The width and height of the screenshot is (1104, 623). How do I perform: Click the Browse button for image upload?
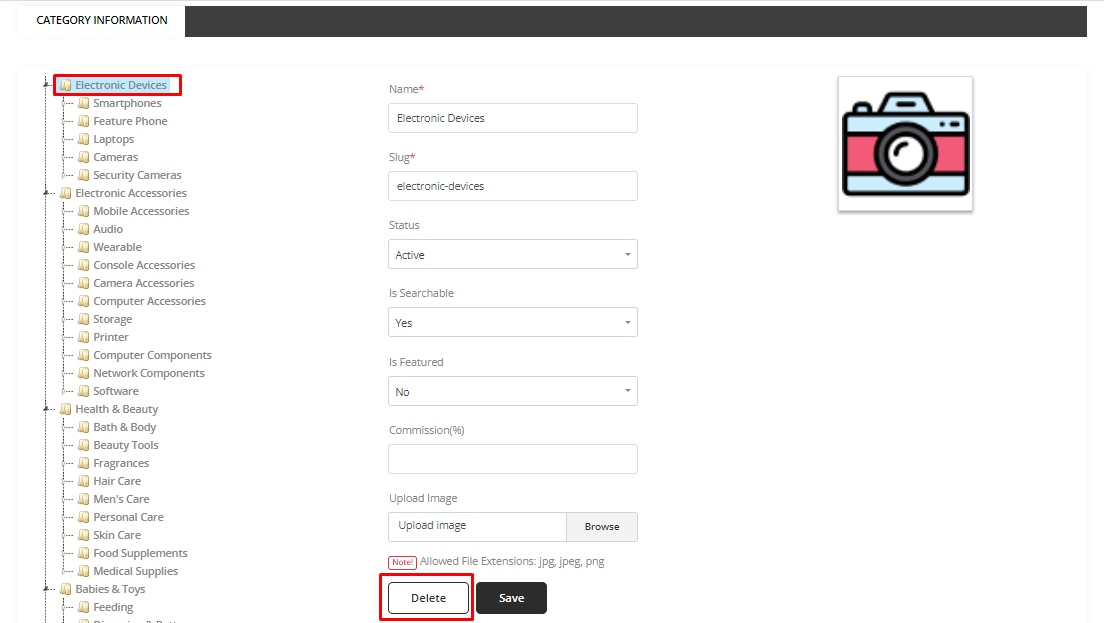601,527
